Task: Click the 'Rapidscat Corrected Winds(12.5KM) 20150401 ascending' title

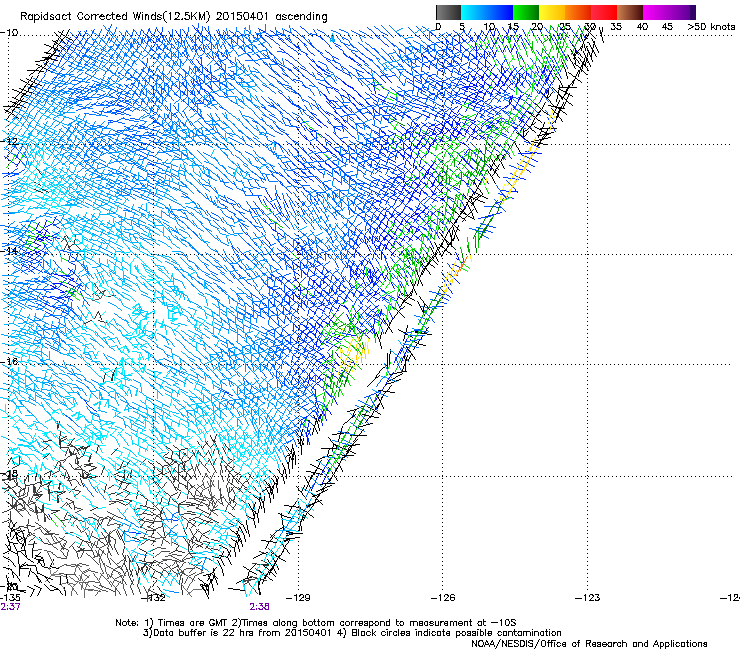Action: (x=174, y=17)
